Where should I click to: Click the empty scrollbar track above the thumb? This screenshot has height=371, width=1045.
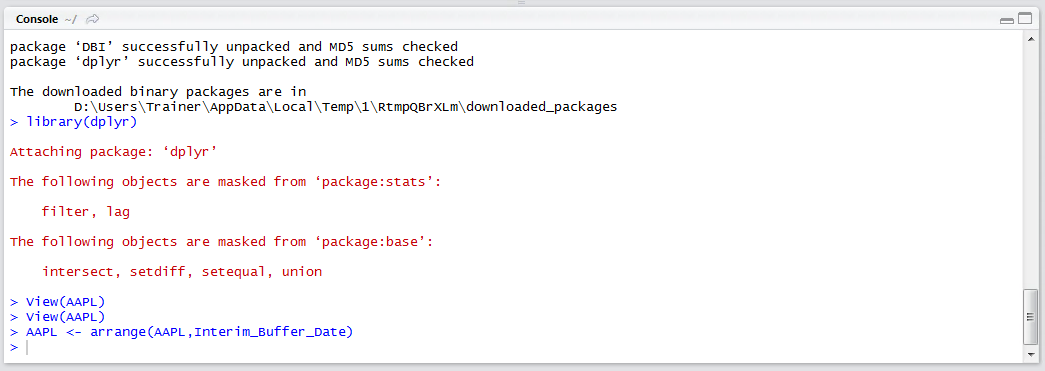click(x=1030, y=167)
